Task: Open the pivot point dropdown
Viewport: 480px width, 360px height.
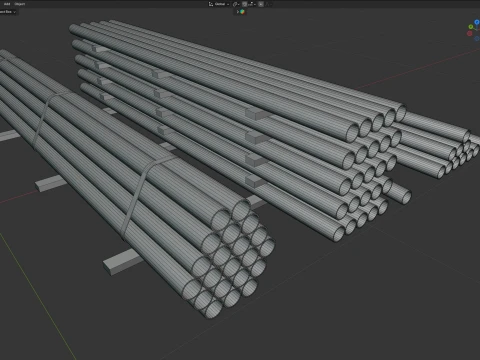Action: [x=236, y=4]
